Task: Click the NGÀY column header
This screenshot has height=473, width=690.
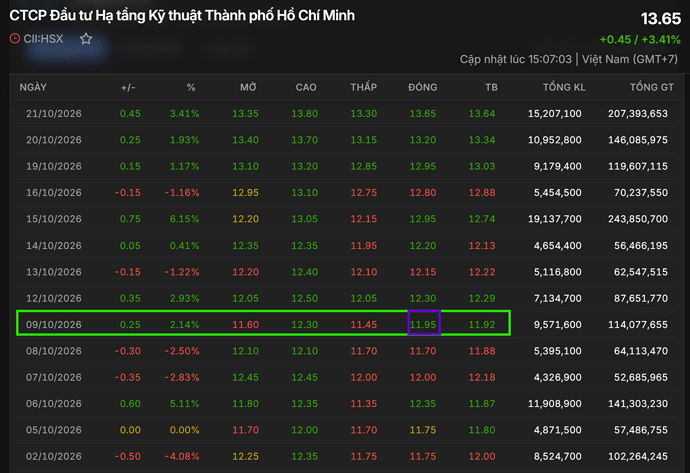Action: tap(33, 87)
